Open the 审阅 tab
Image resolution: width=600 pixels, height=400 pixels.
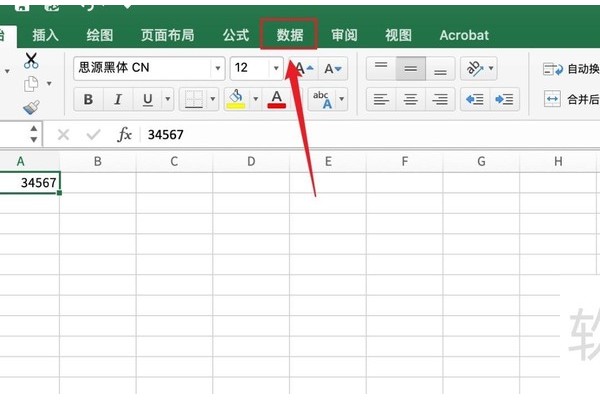tap(344, 35)
